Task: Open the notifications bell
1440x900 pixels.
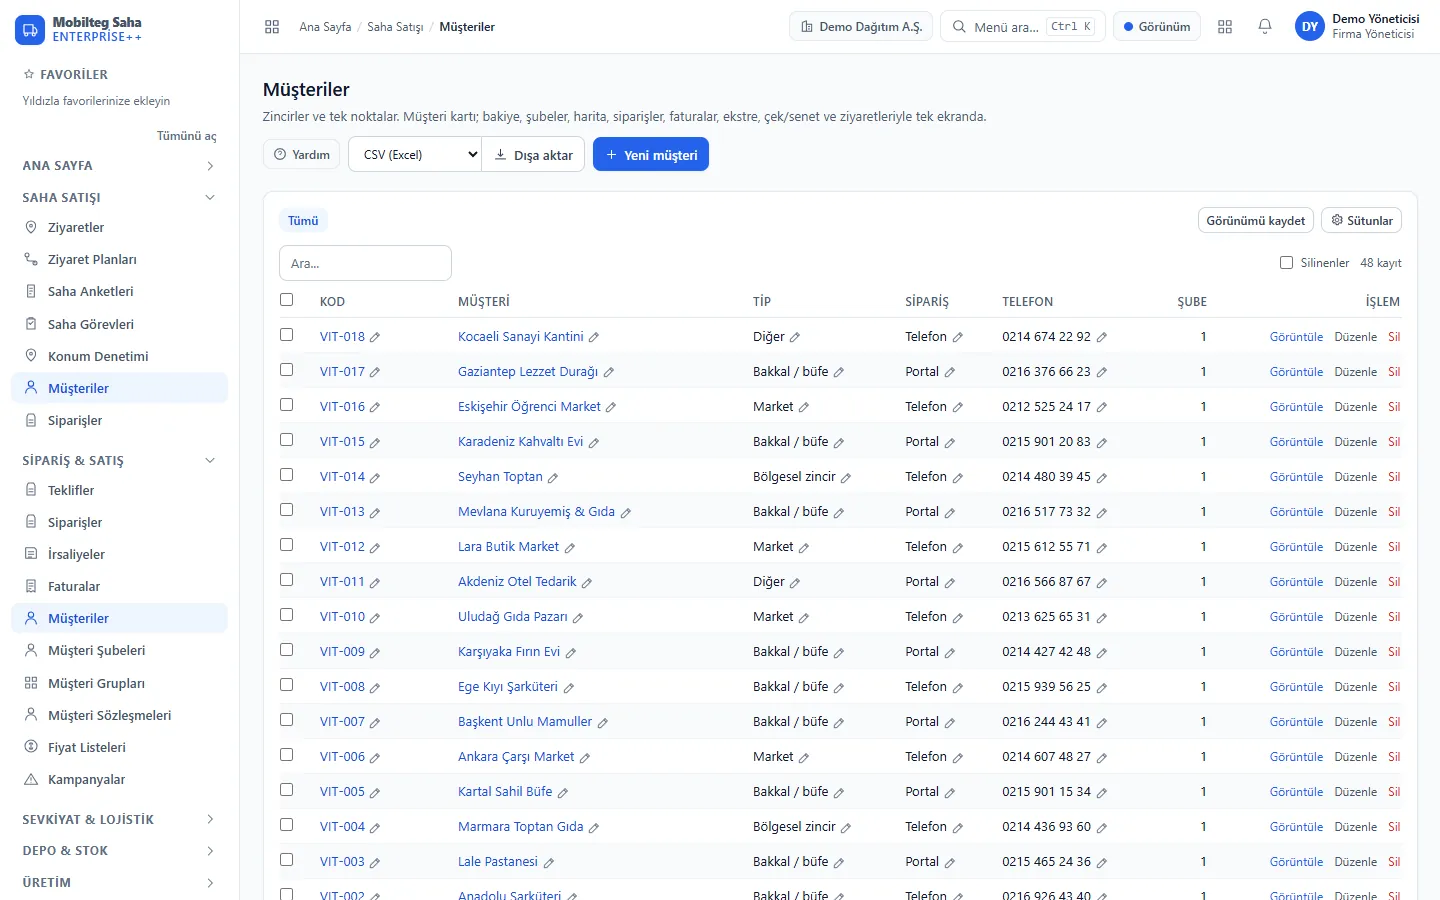Action: click(x=1265, y=27)
